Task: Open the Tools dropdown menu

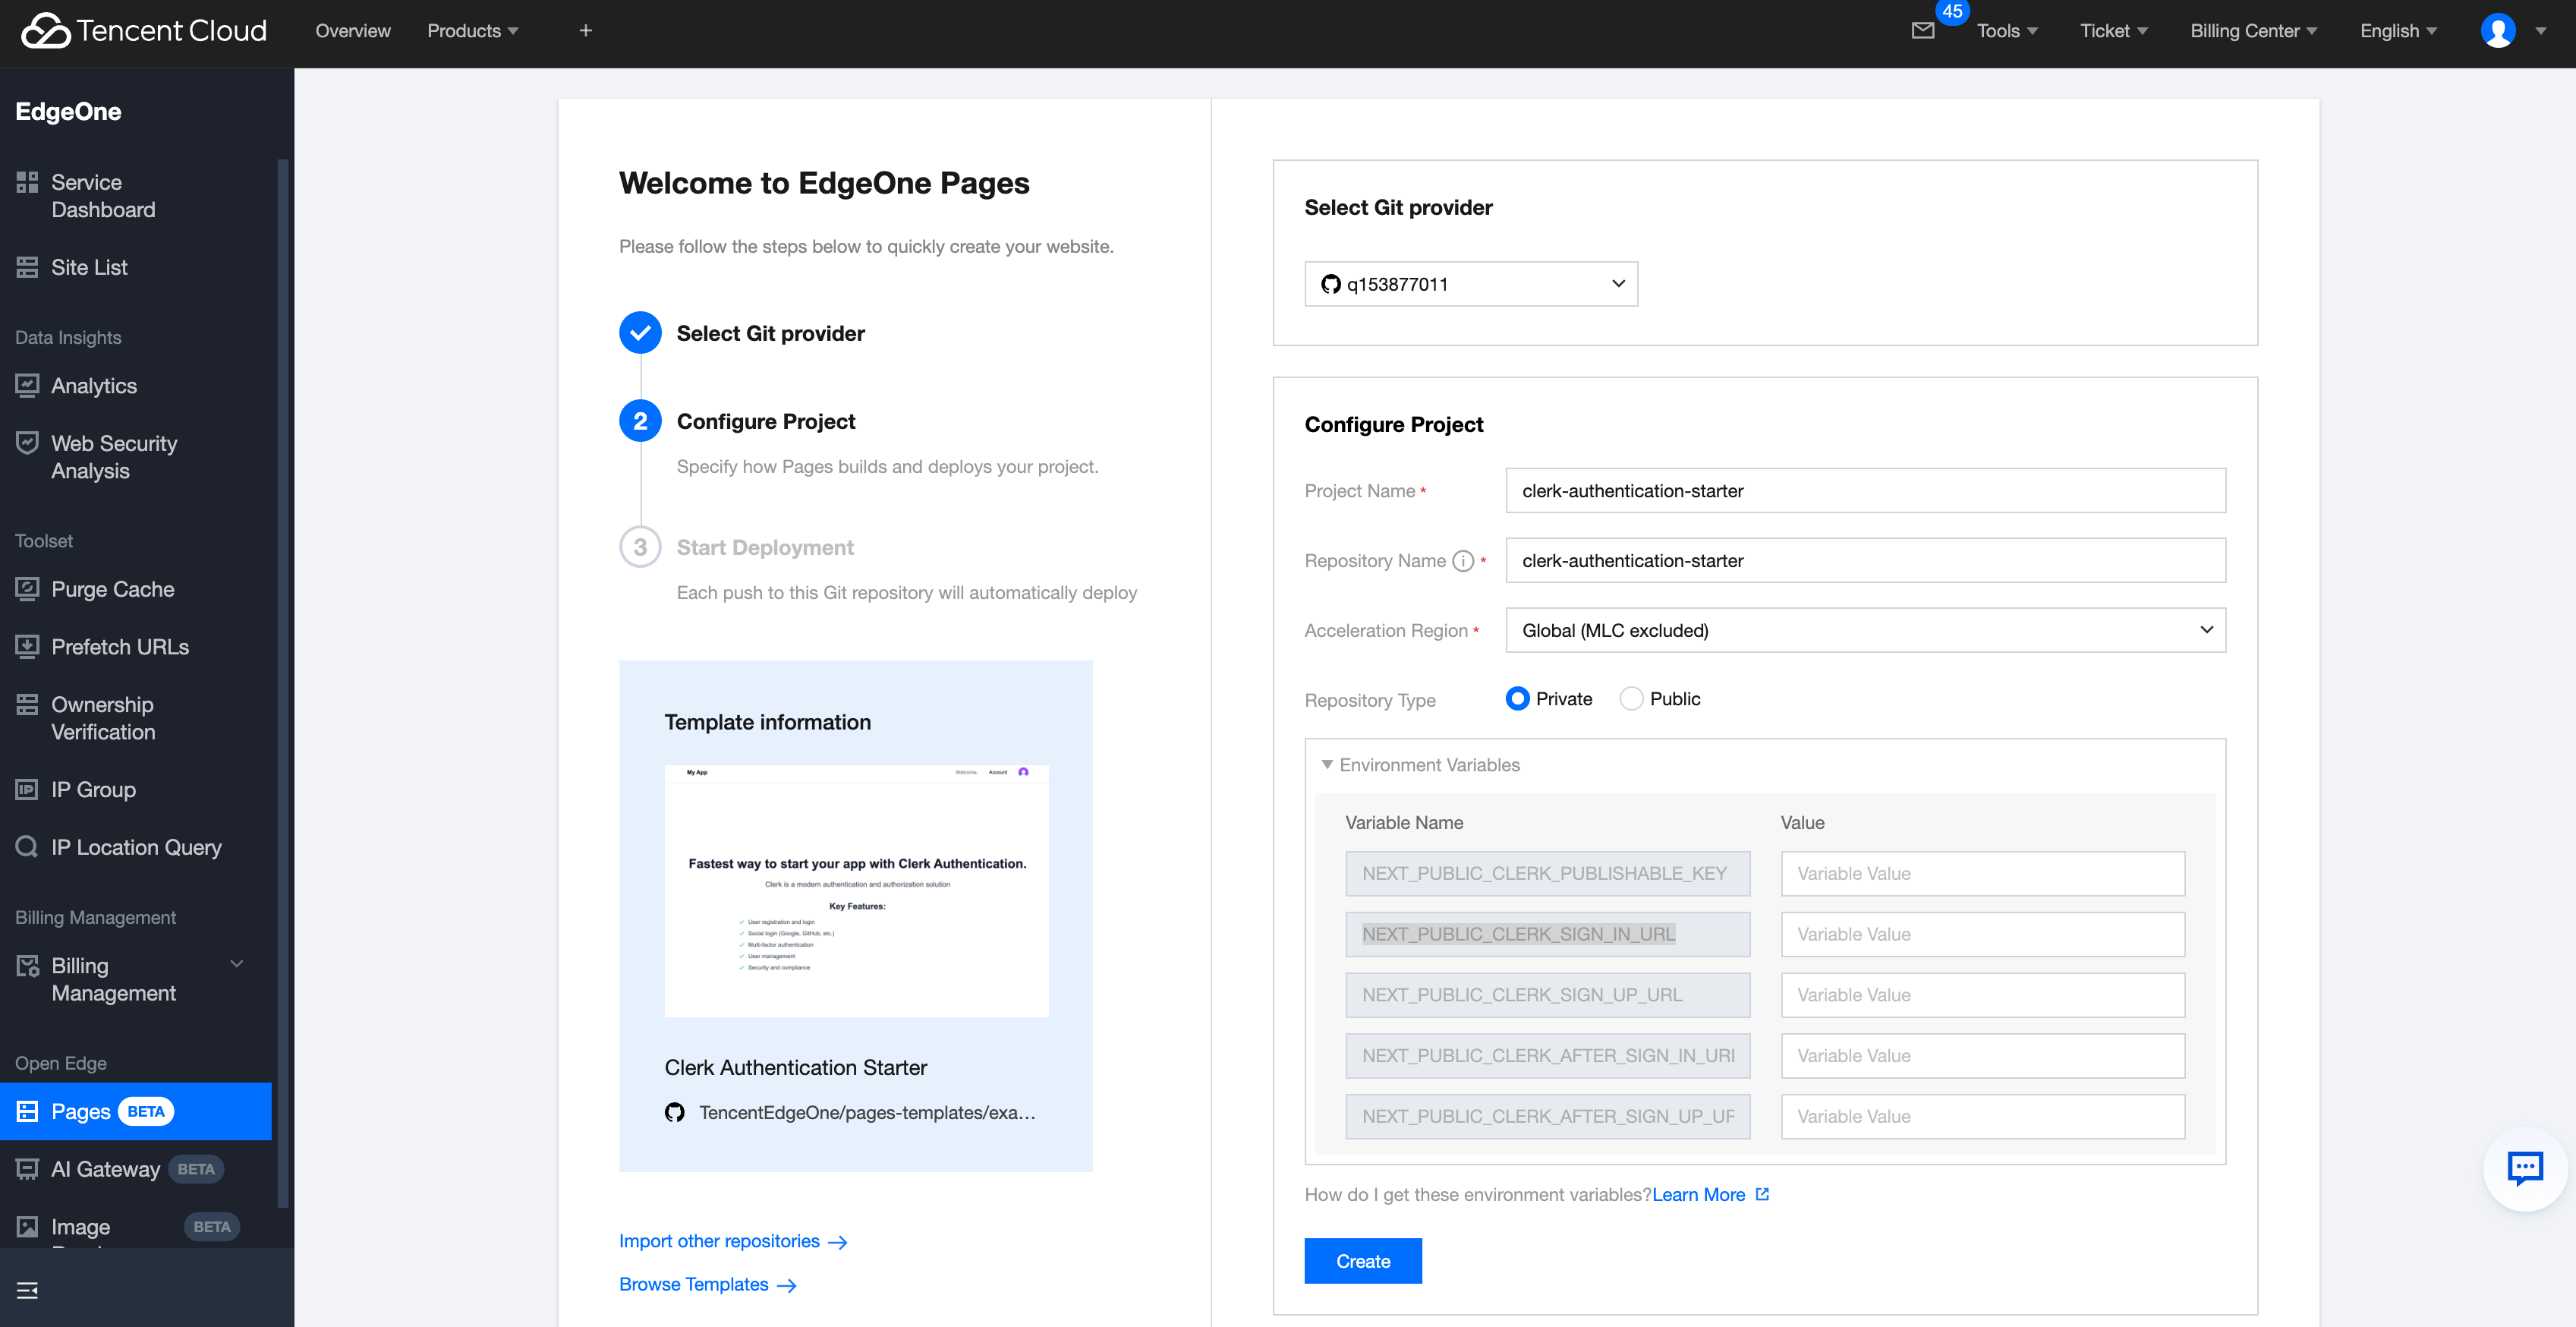Action: [x=2007, y=31]
